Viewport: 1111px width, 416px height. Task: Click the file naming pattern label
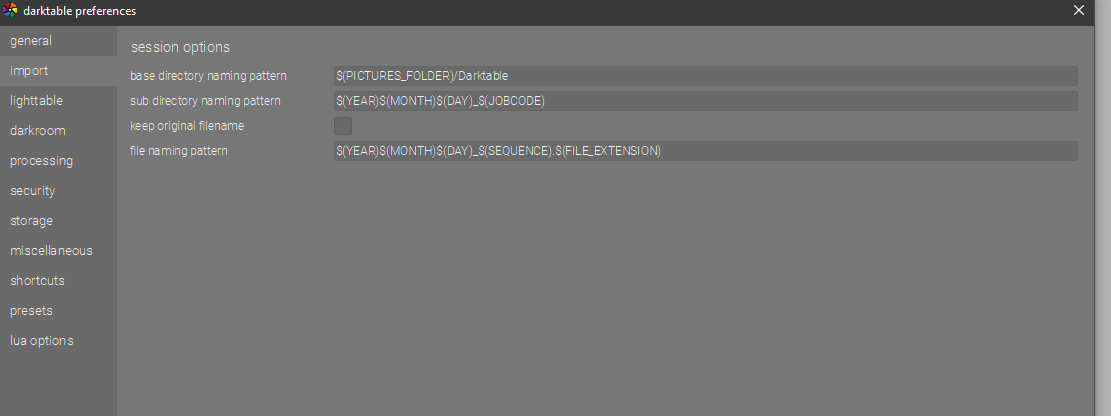(179, 151)
